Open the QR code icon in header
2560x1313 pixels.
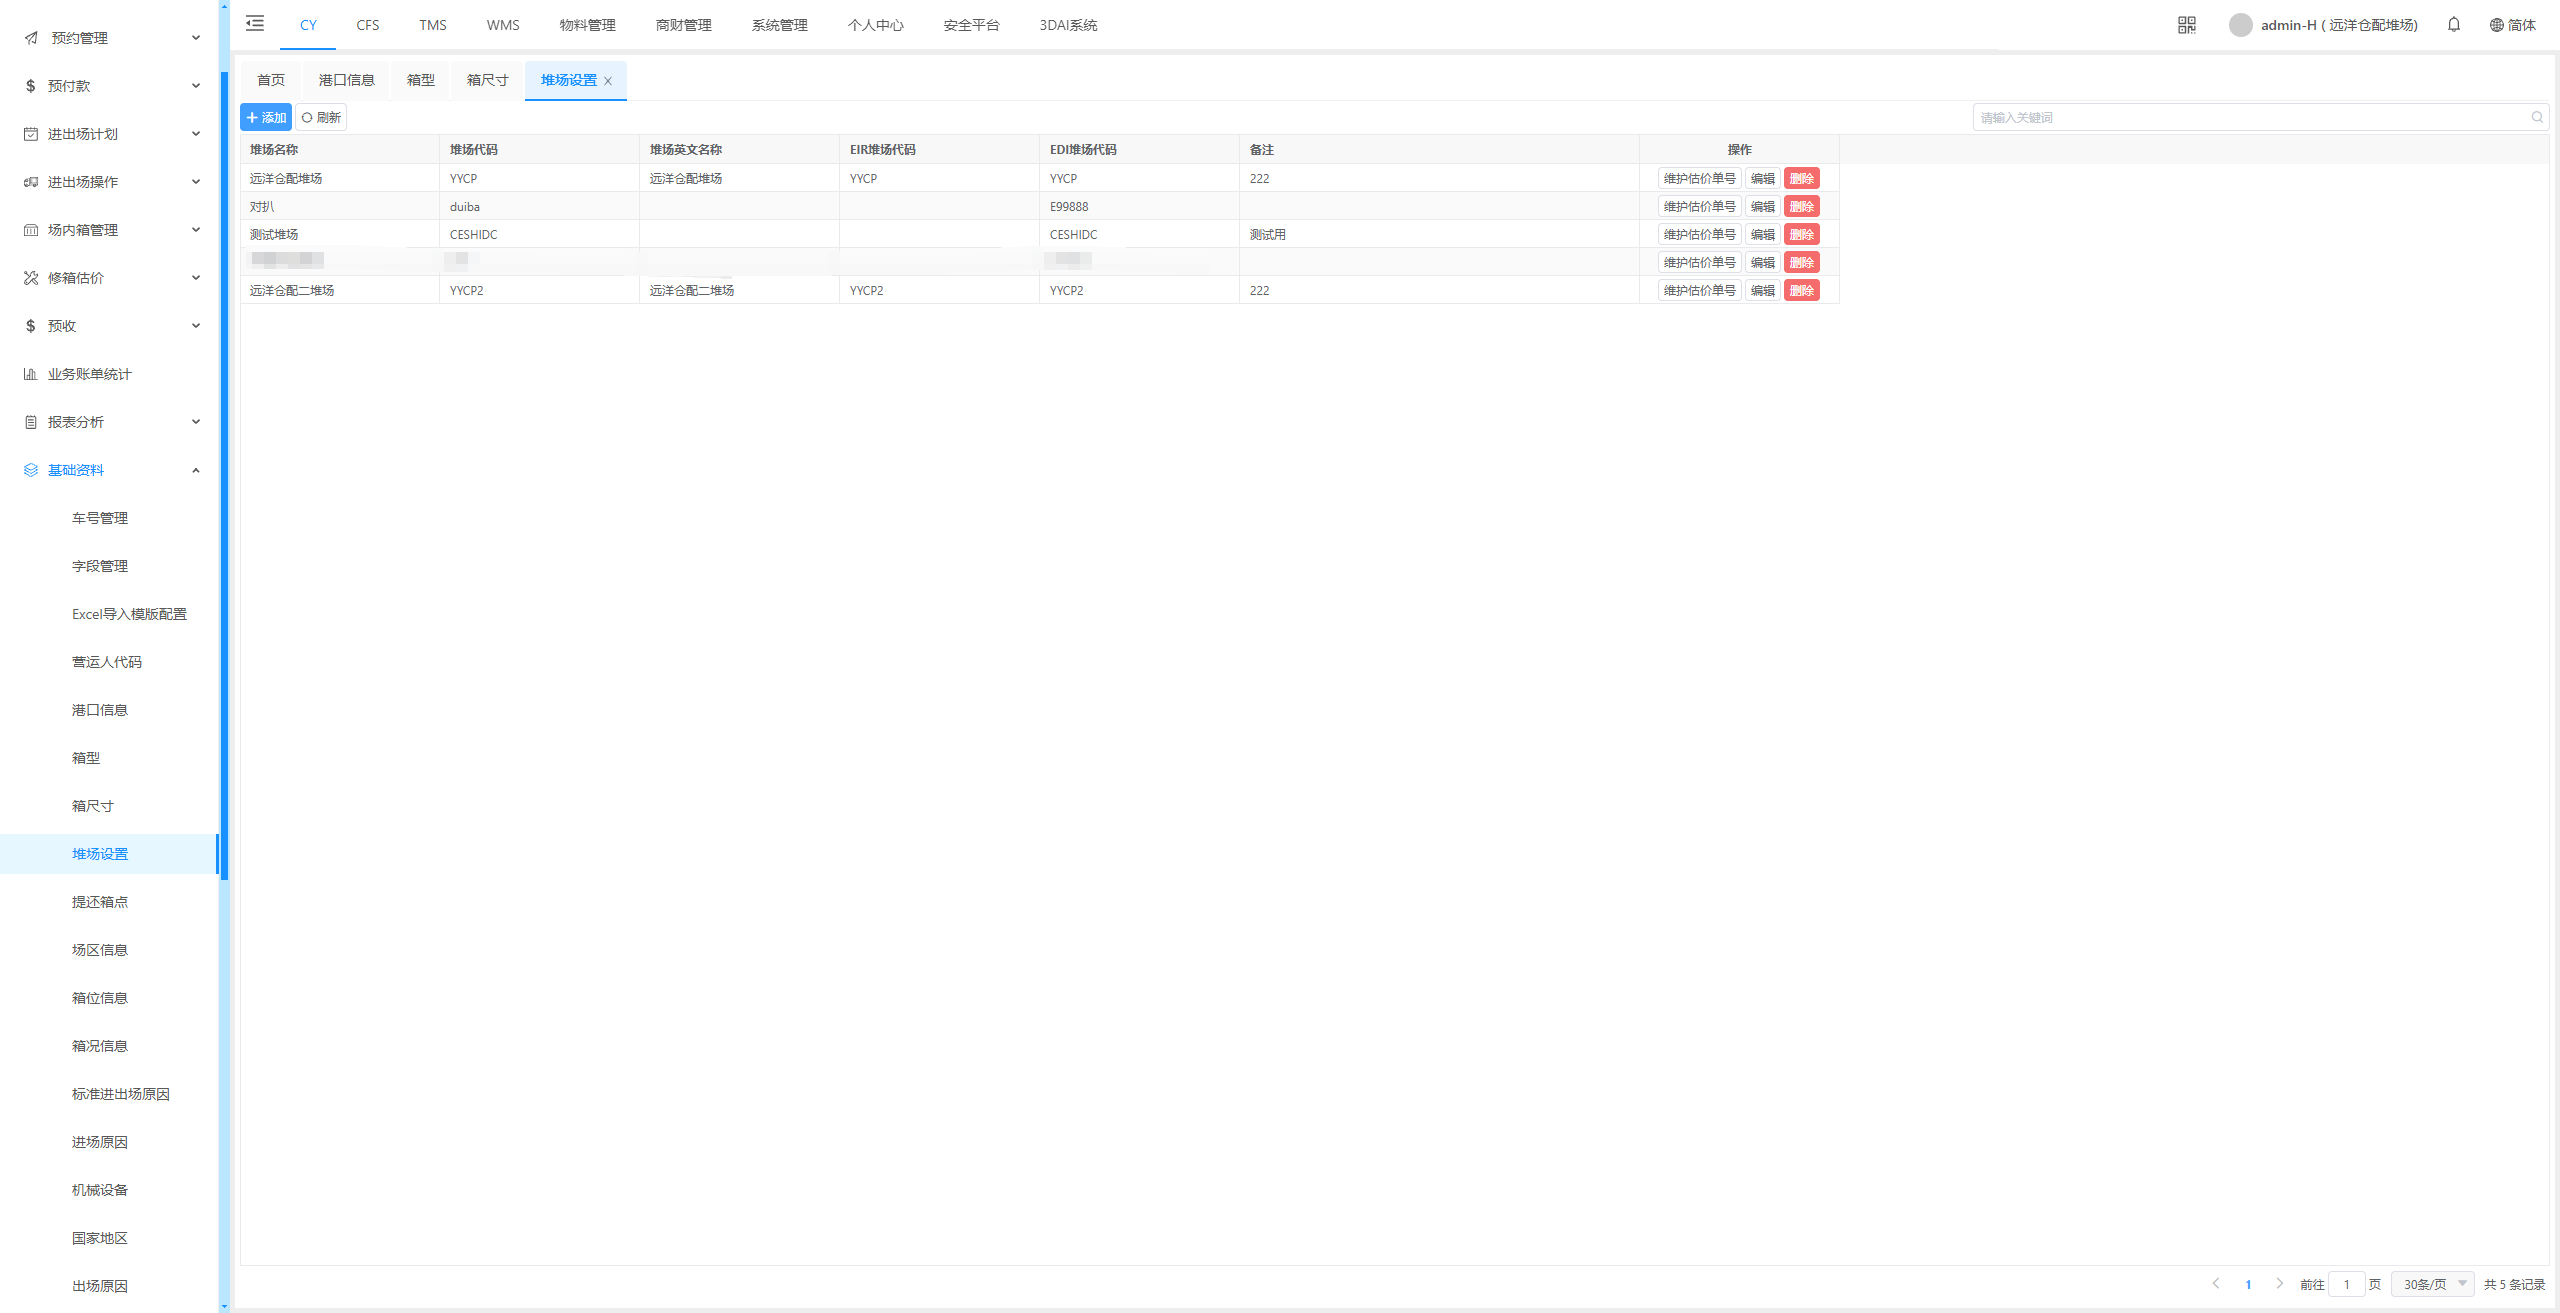(2186, 25)
